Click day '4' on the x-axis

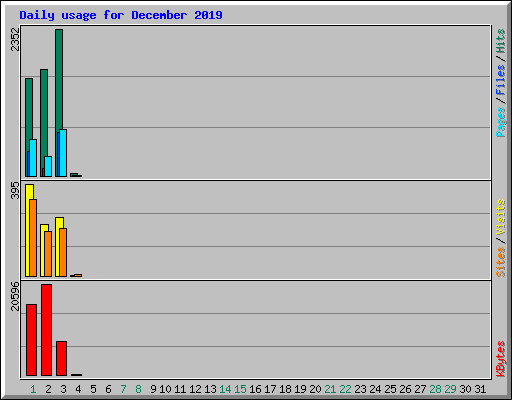(x=78, y=389)
